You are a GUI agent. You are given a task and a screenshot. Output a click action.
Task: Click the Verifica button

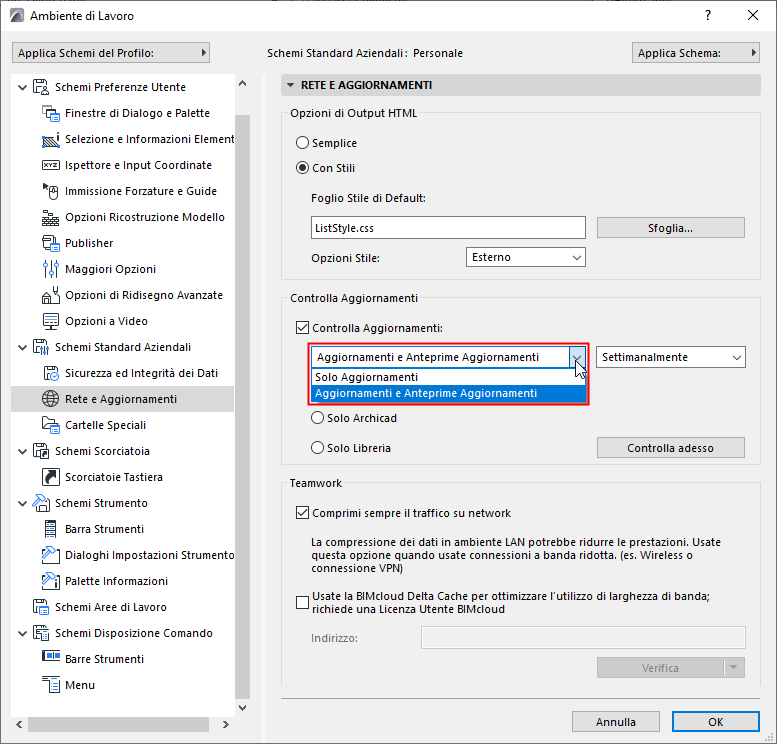click(x=660, y=668)
